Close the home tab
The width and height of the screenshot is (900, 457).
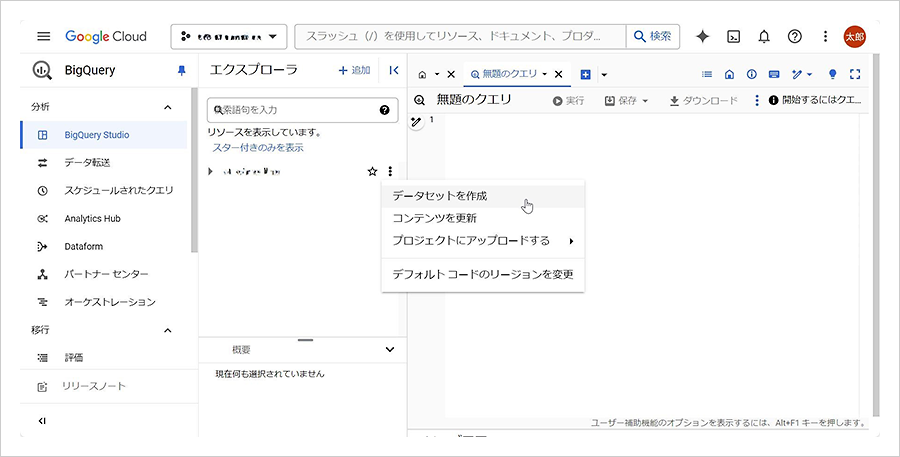451,74
